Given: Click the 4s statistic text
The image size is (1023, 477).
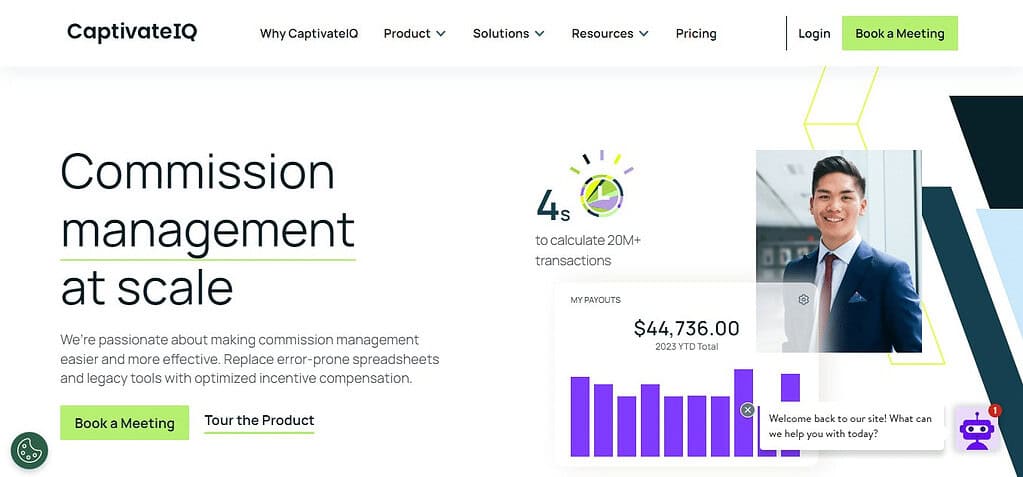Looking at the screenshot, I should tap(553, 206).
